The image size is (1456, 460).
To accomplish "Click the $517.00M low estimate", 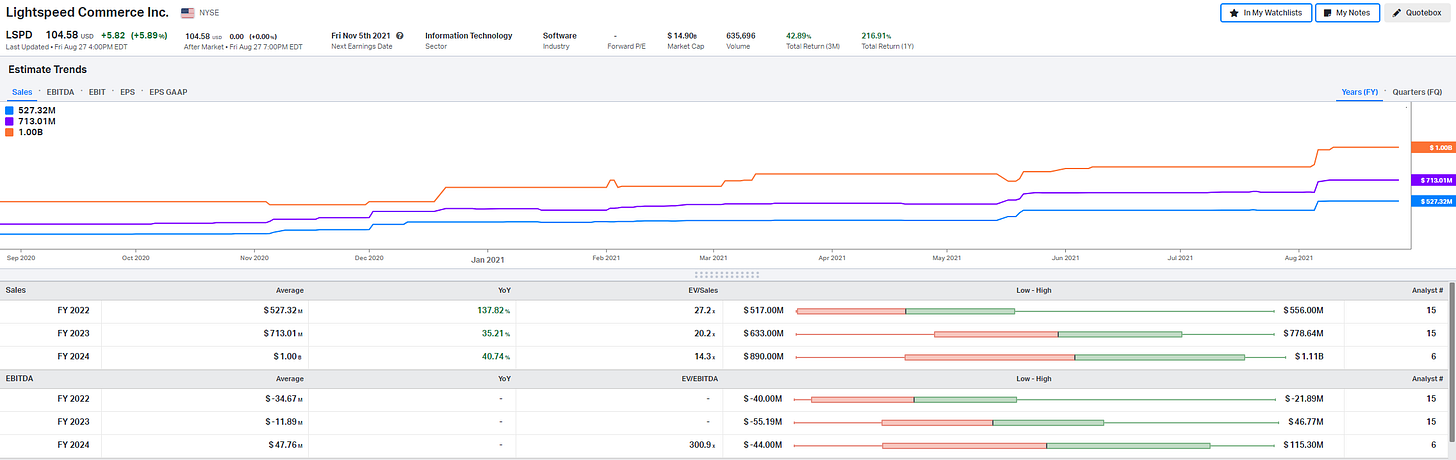I will point(764,310).
